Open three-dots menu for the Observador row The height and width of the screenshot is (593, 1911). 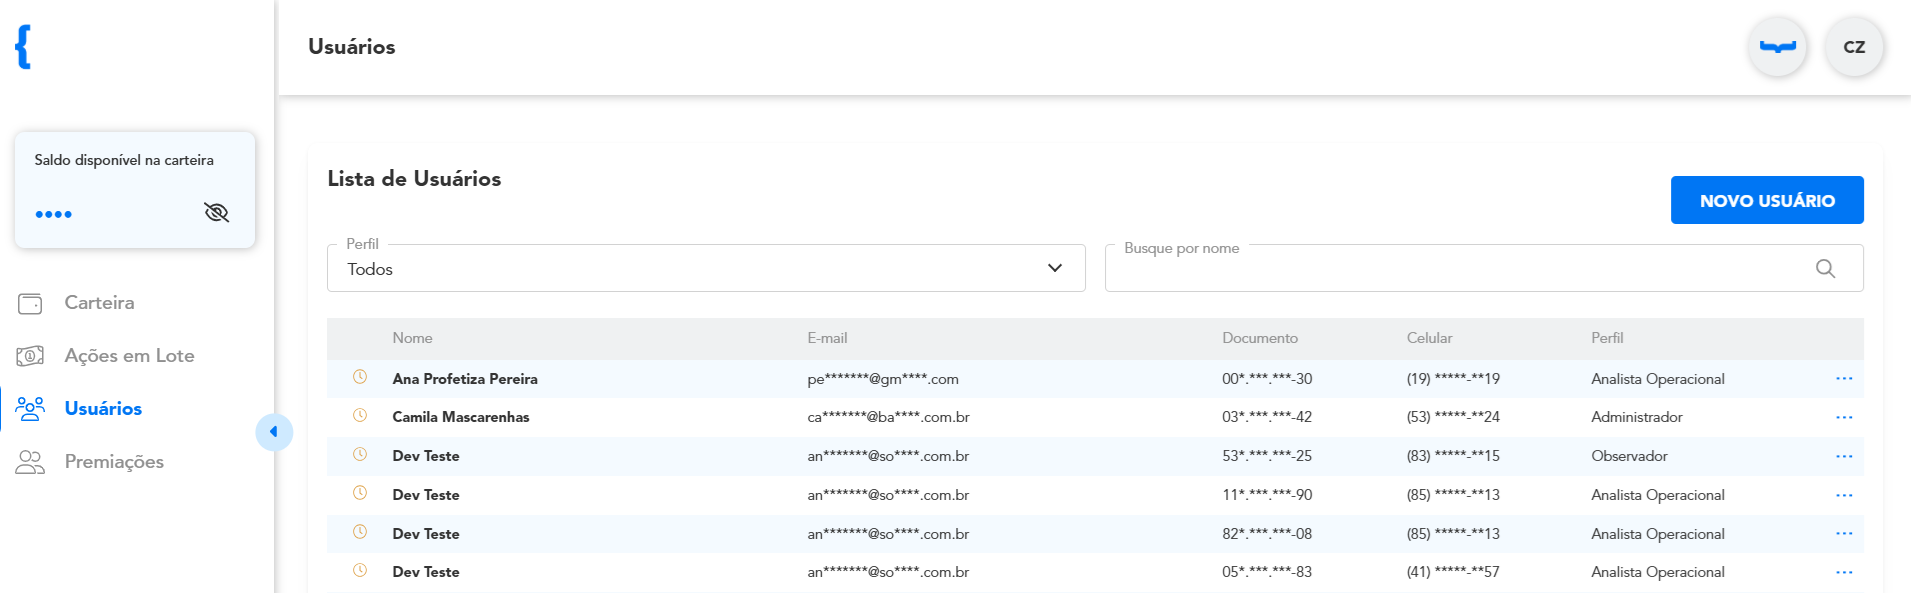click(x=1844, y=456)
